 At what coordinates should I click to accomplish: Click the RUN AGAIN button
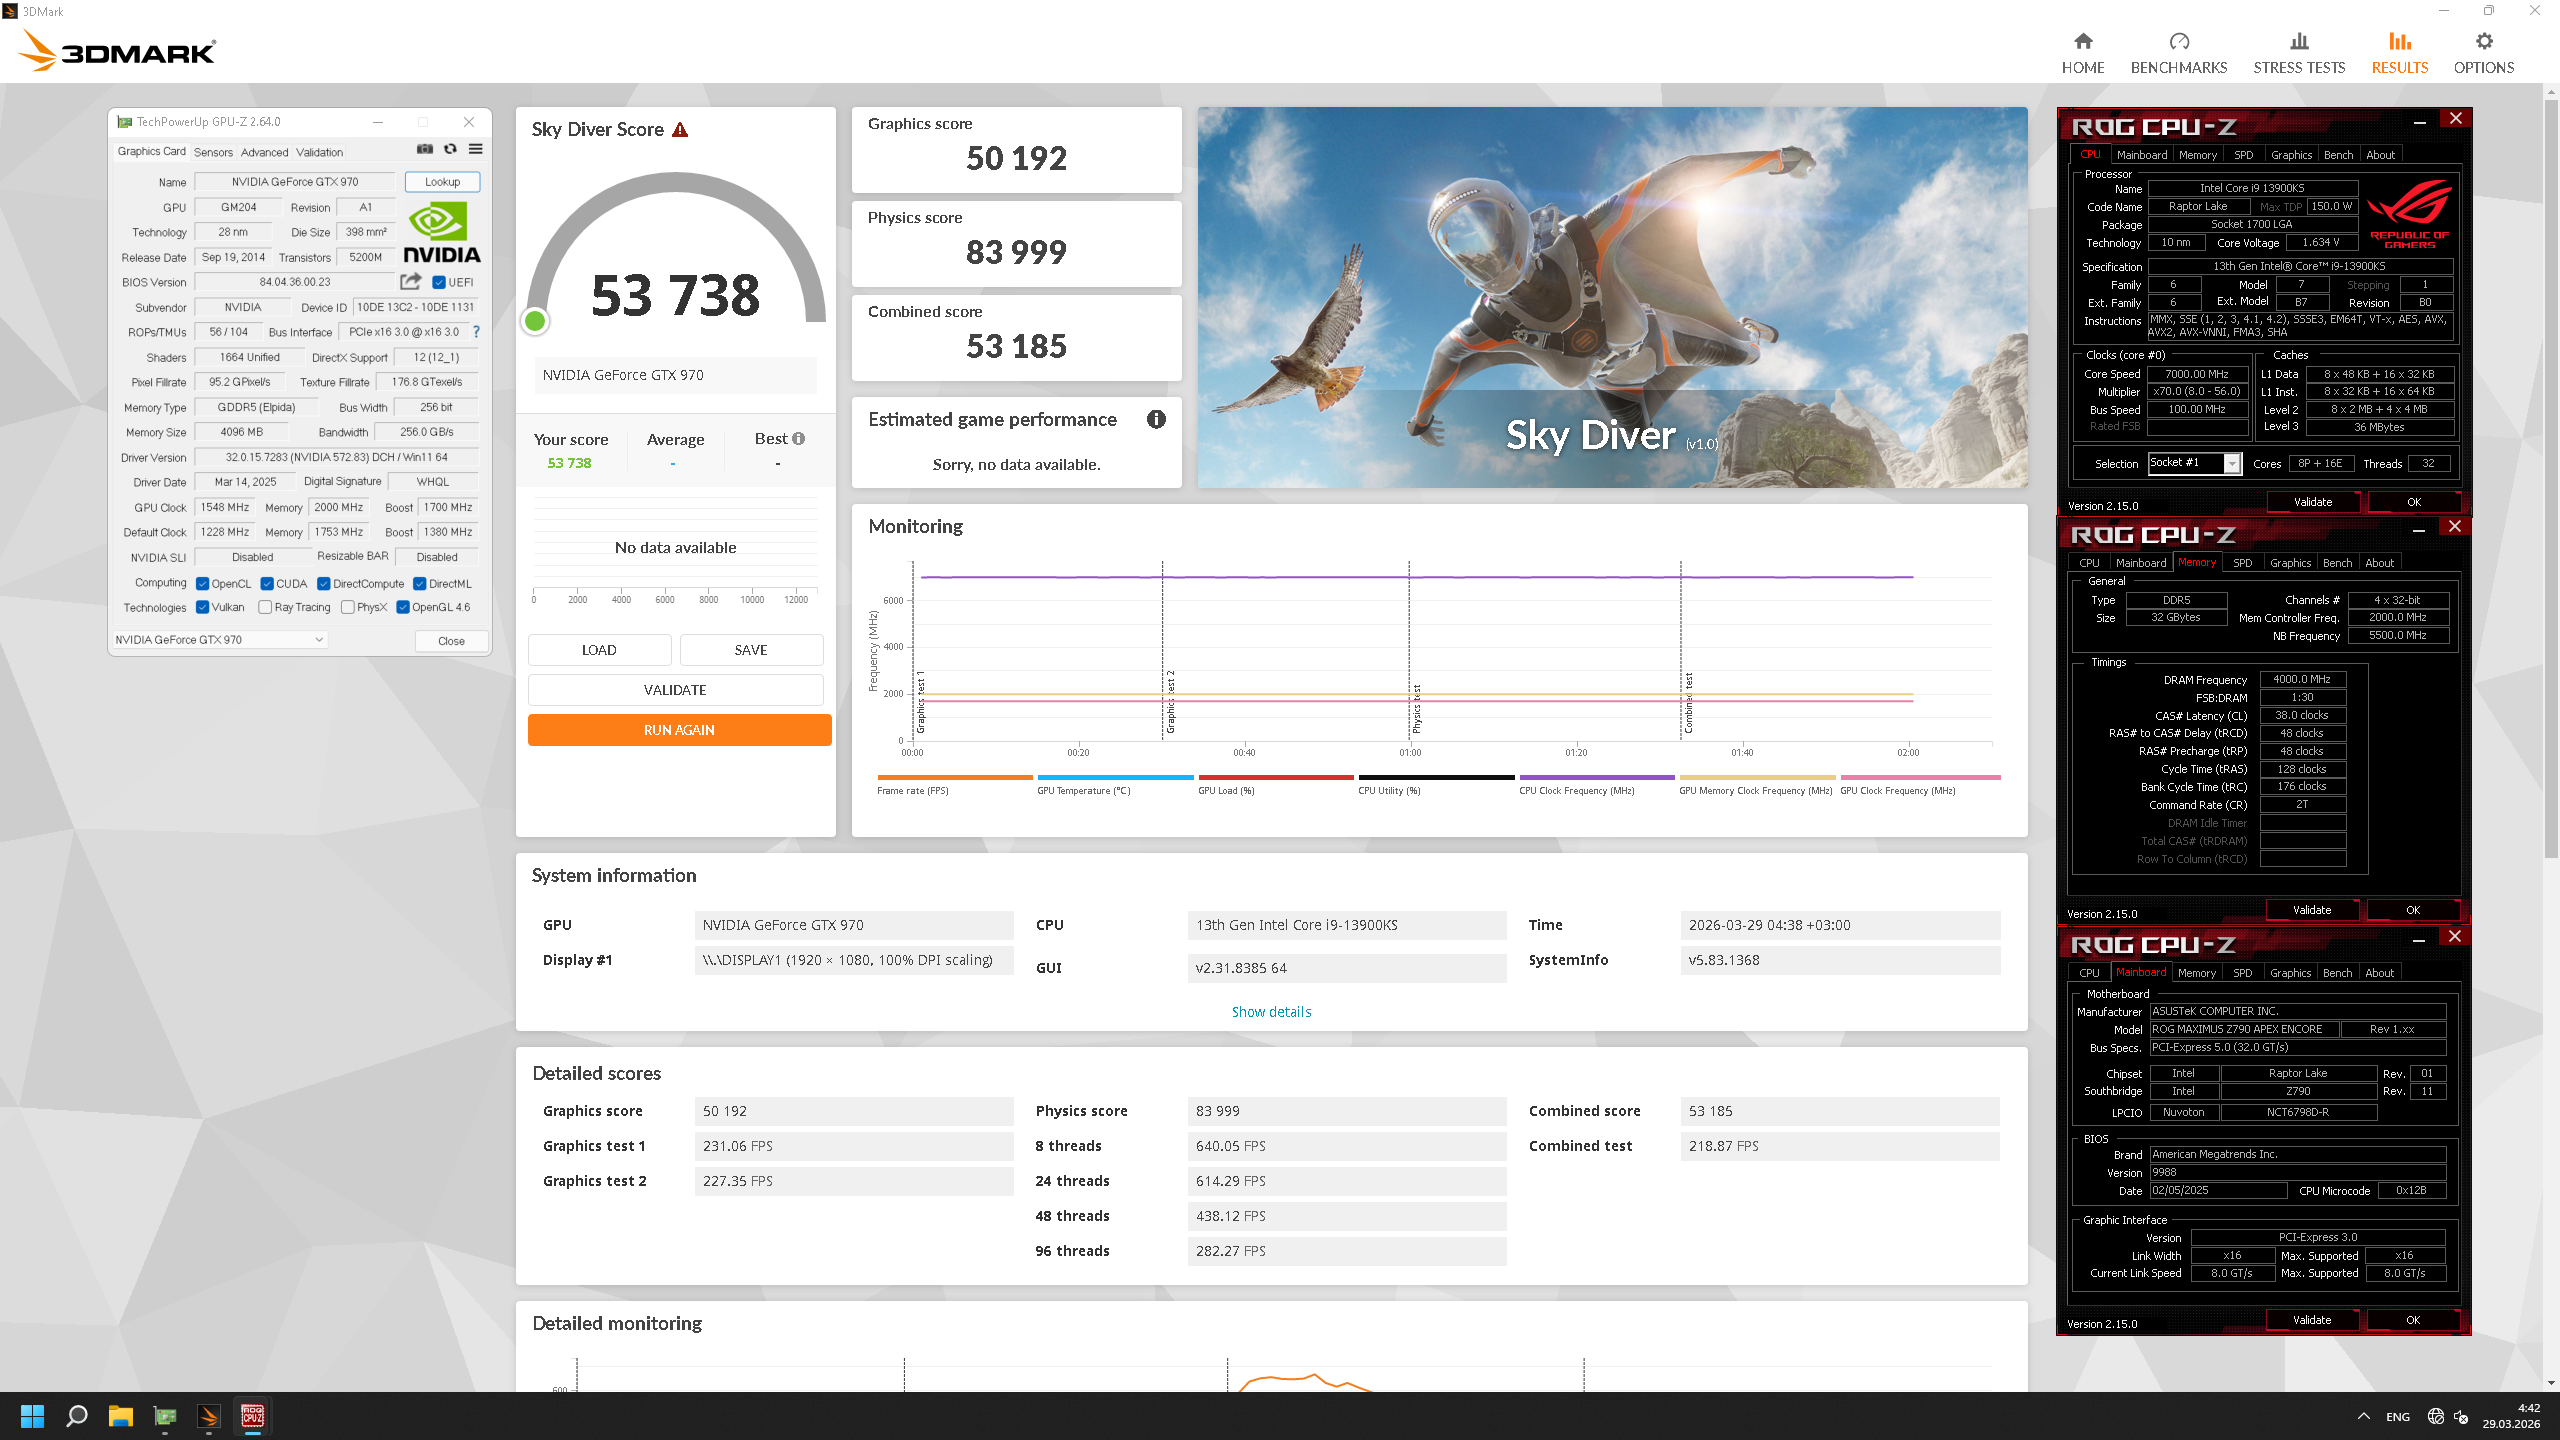pyautogui.click(x=679, y=730)
